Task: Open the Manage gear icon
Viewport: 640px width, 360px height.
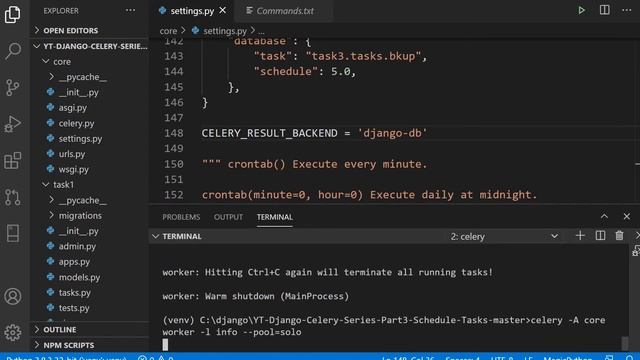Action: tap(13, 333)
